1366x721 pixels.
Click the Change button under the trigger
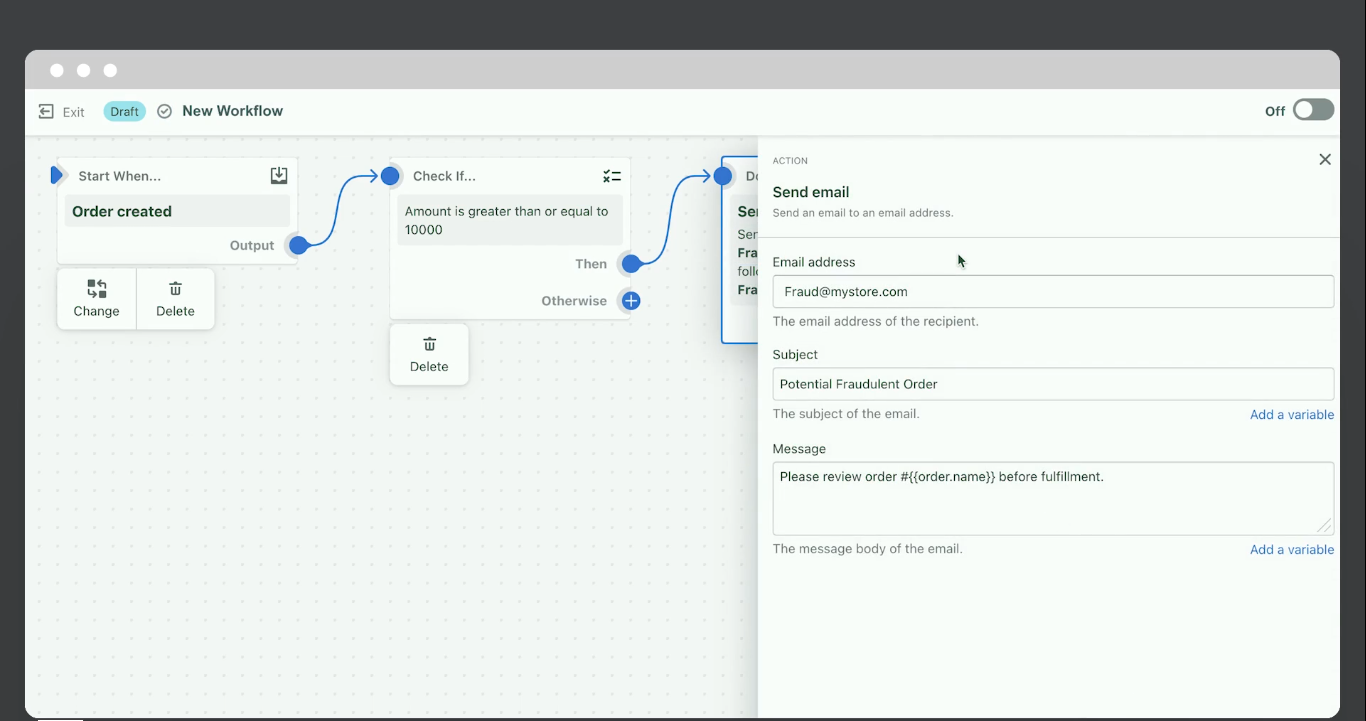[x=96, y=298]
